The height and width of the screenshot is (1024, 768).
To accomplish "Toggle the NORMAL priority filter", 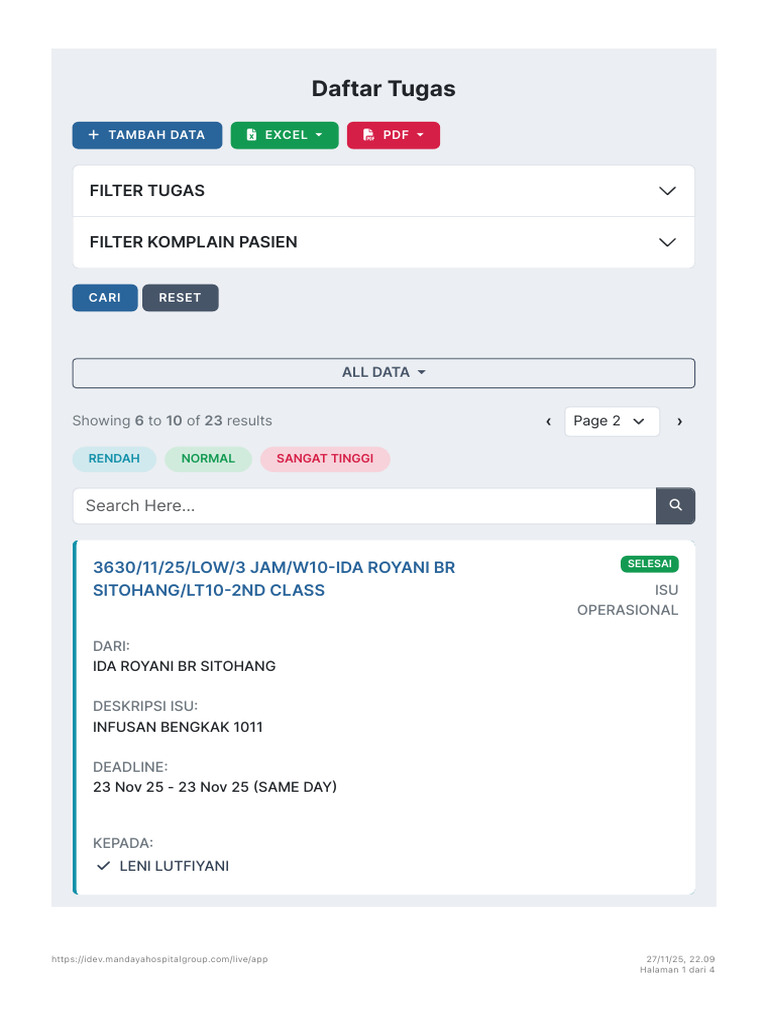I will (208, 458).
